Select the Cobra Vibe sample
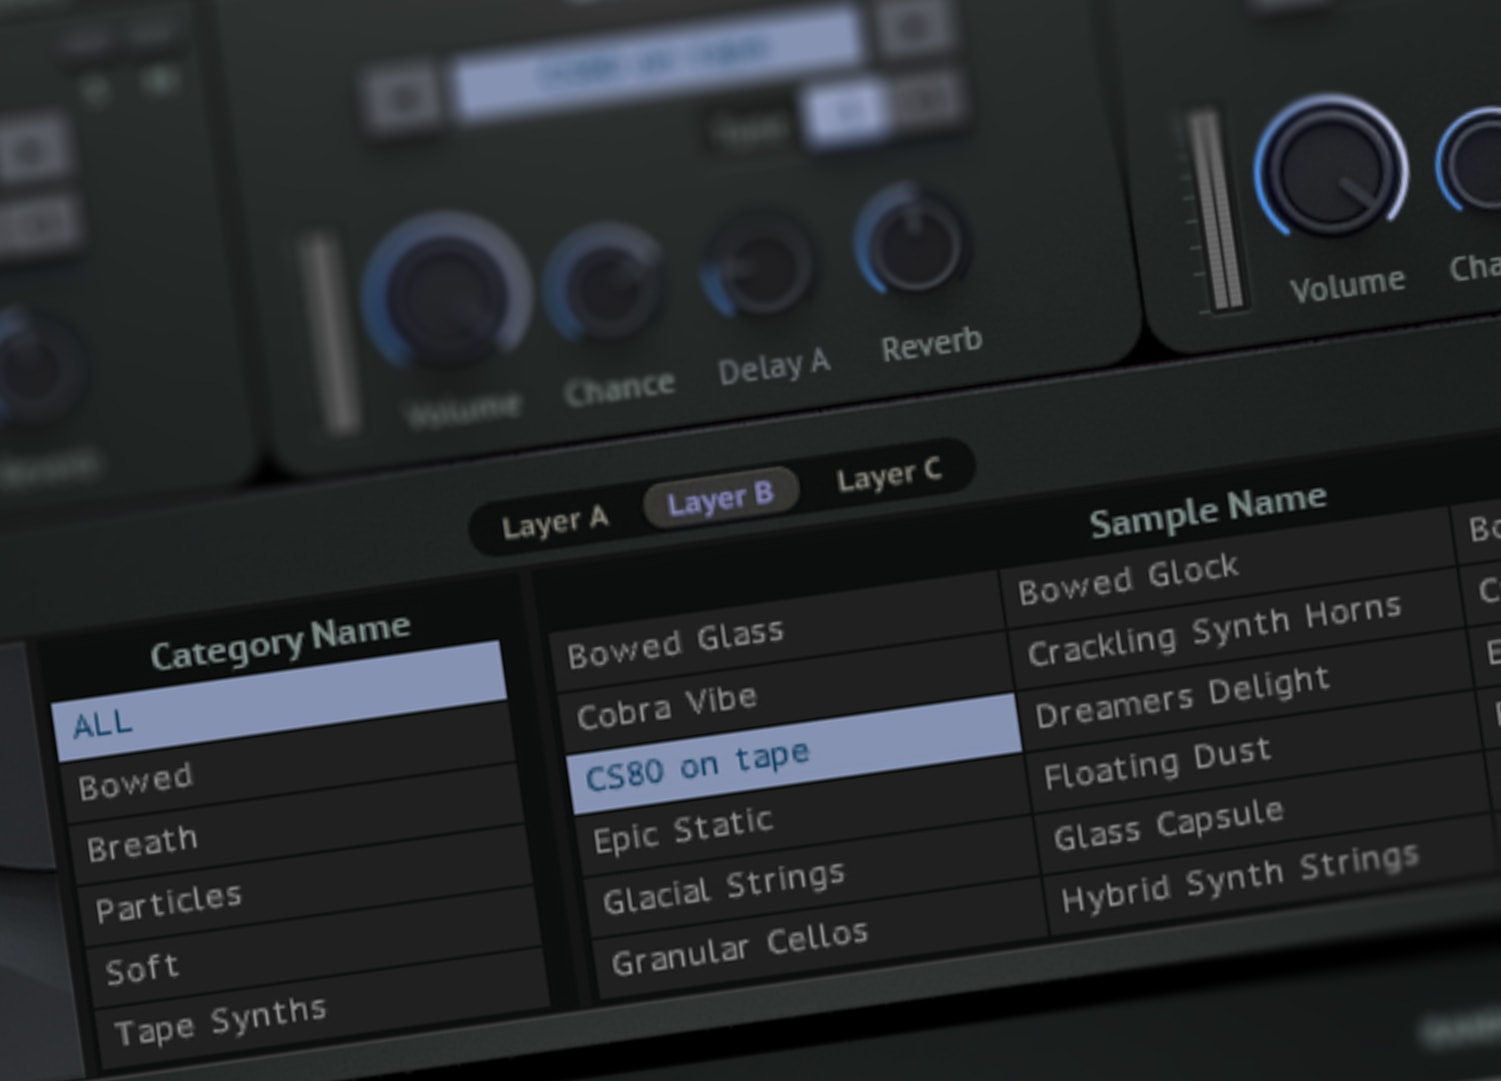The height and width of the screenshot is (1081, 1501). (x=787, y=693)
